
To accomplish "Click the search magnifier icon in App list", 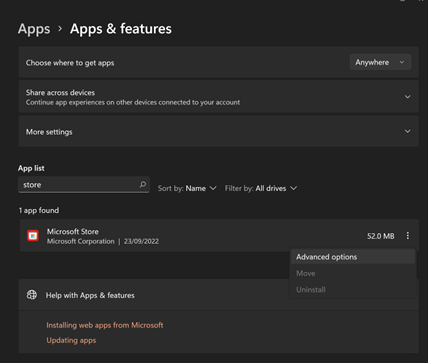I will (143, 184).
